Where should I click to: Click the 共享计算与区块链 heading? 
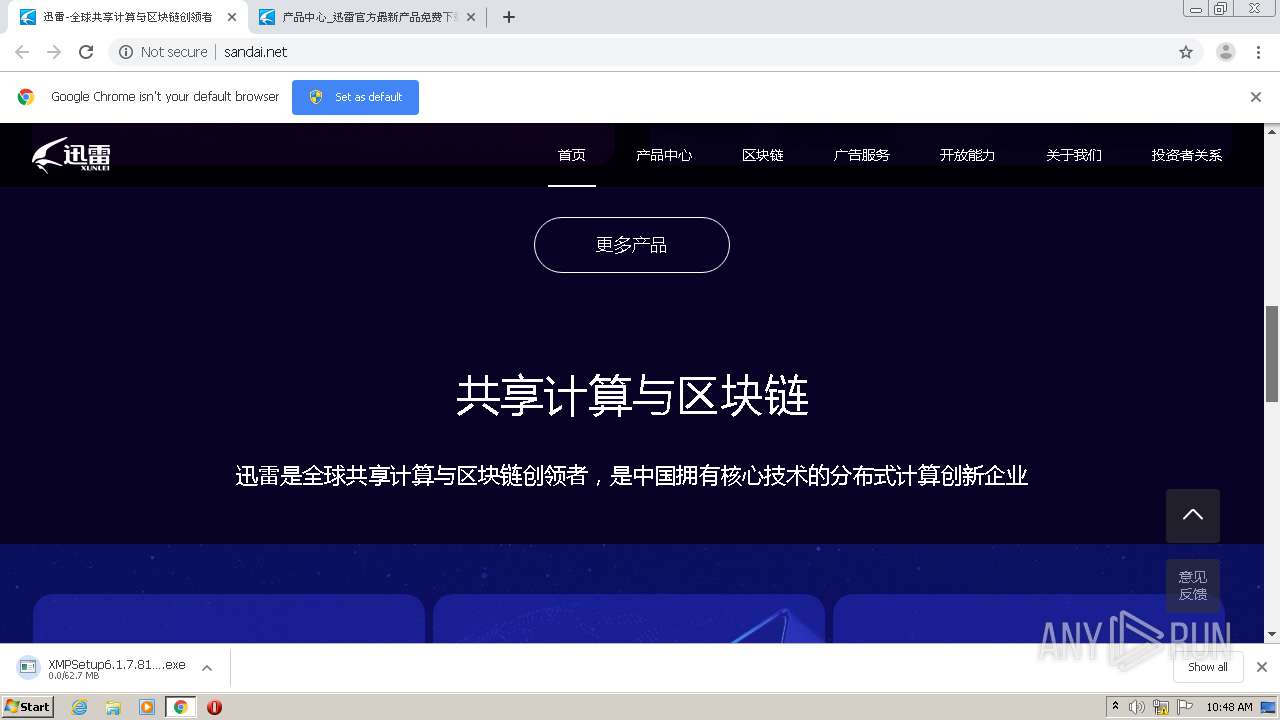[632, 396]
